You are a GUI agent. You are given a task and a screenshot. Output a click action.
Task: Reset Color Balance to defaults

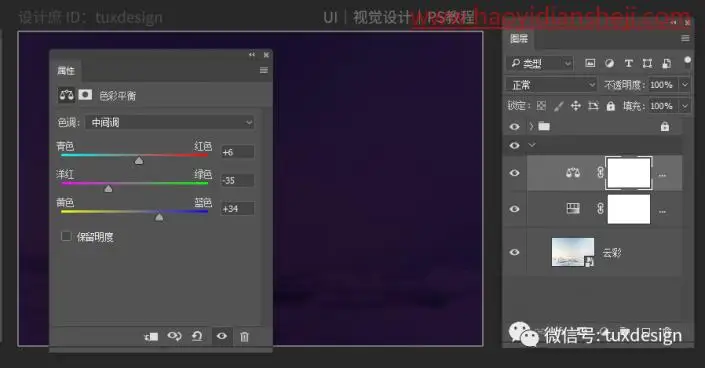[197, 336]
